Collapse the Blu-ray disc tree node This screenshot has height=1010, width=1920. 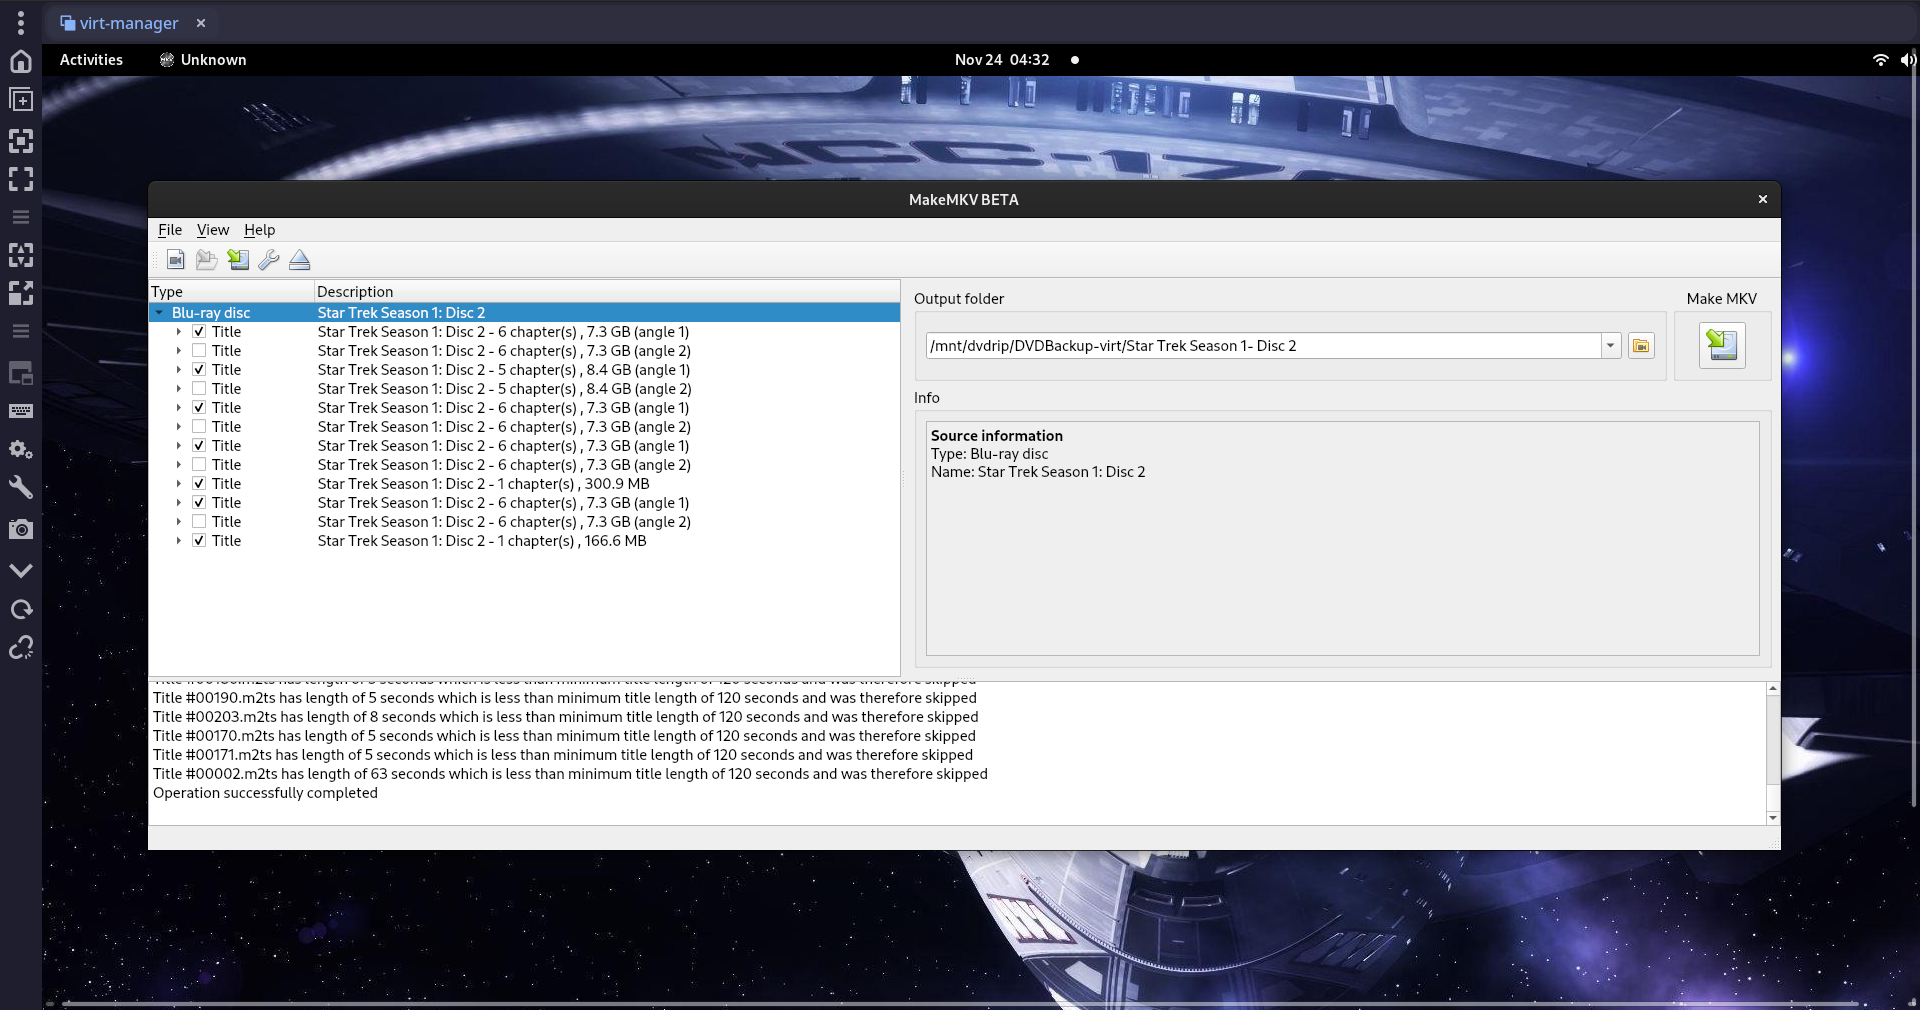pos(159,313)
